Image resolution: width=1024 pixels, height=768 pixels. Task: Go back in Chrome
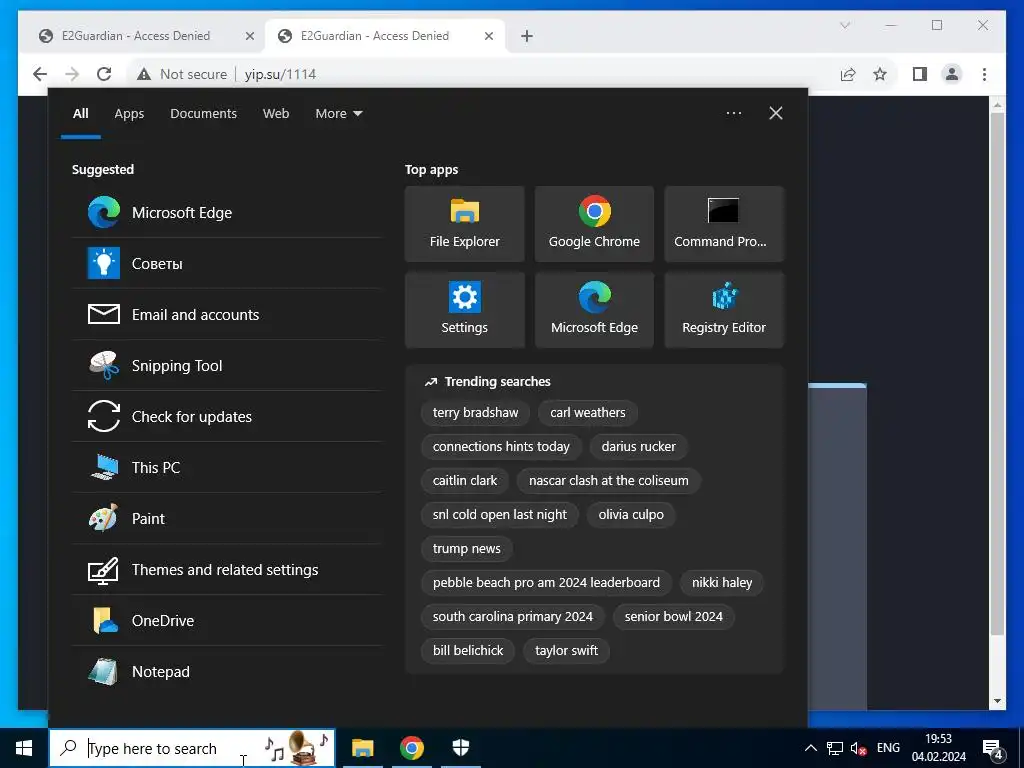click(40, 74)
